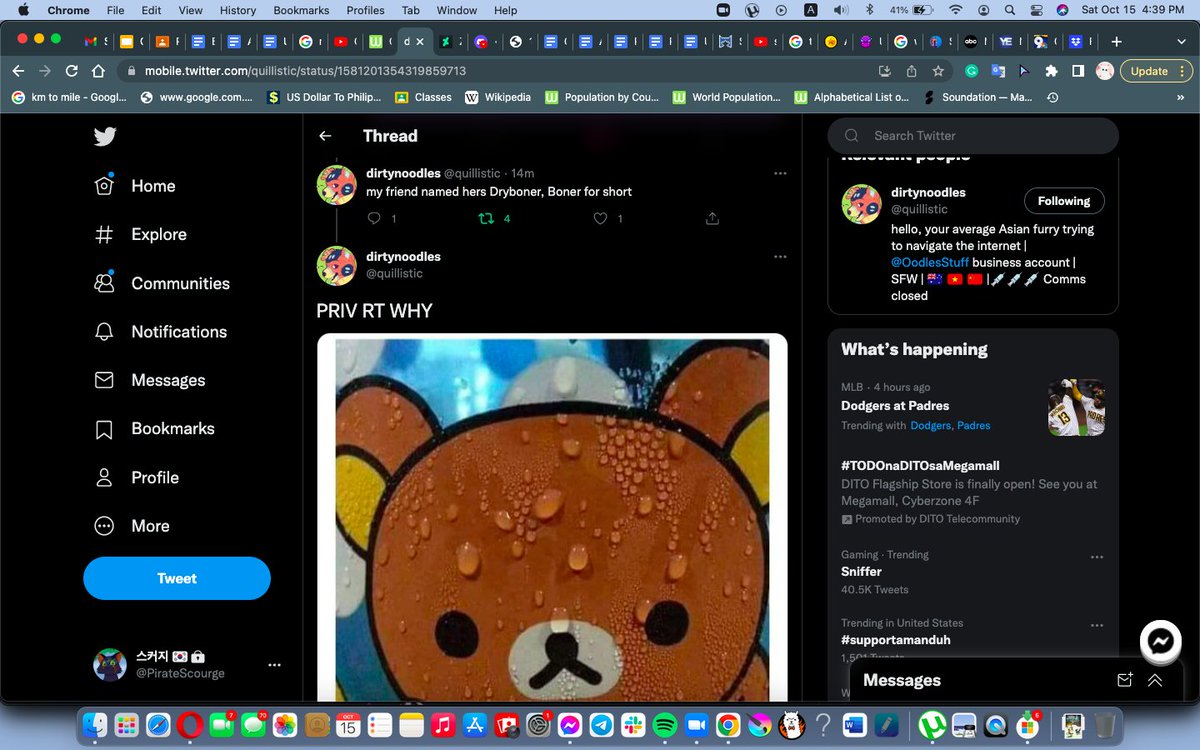Click the address bar URL
The width and height of the screenshot is (1200, 750).
(305, 71)
